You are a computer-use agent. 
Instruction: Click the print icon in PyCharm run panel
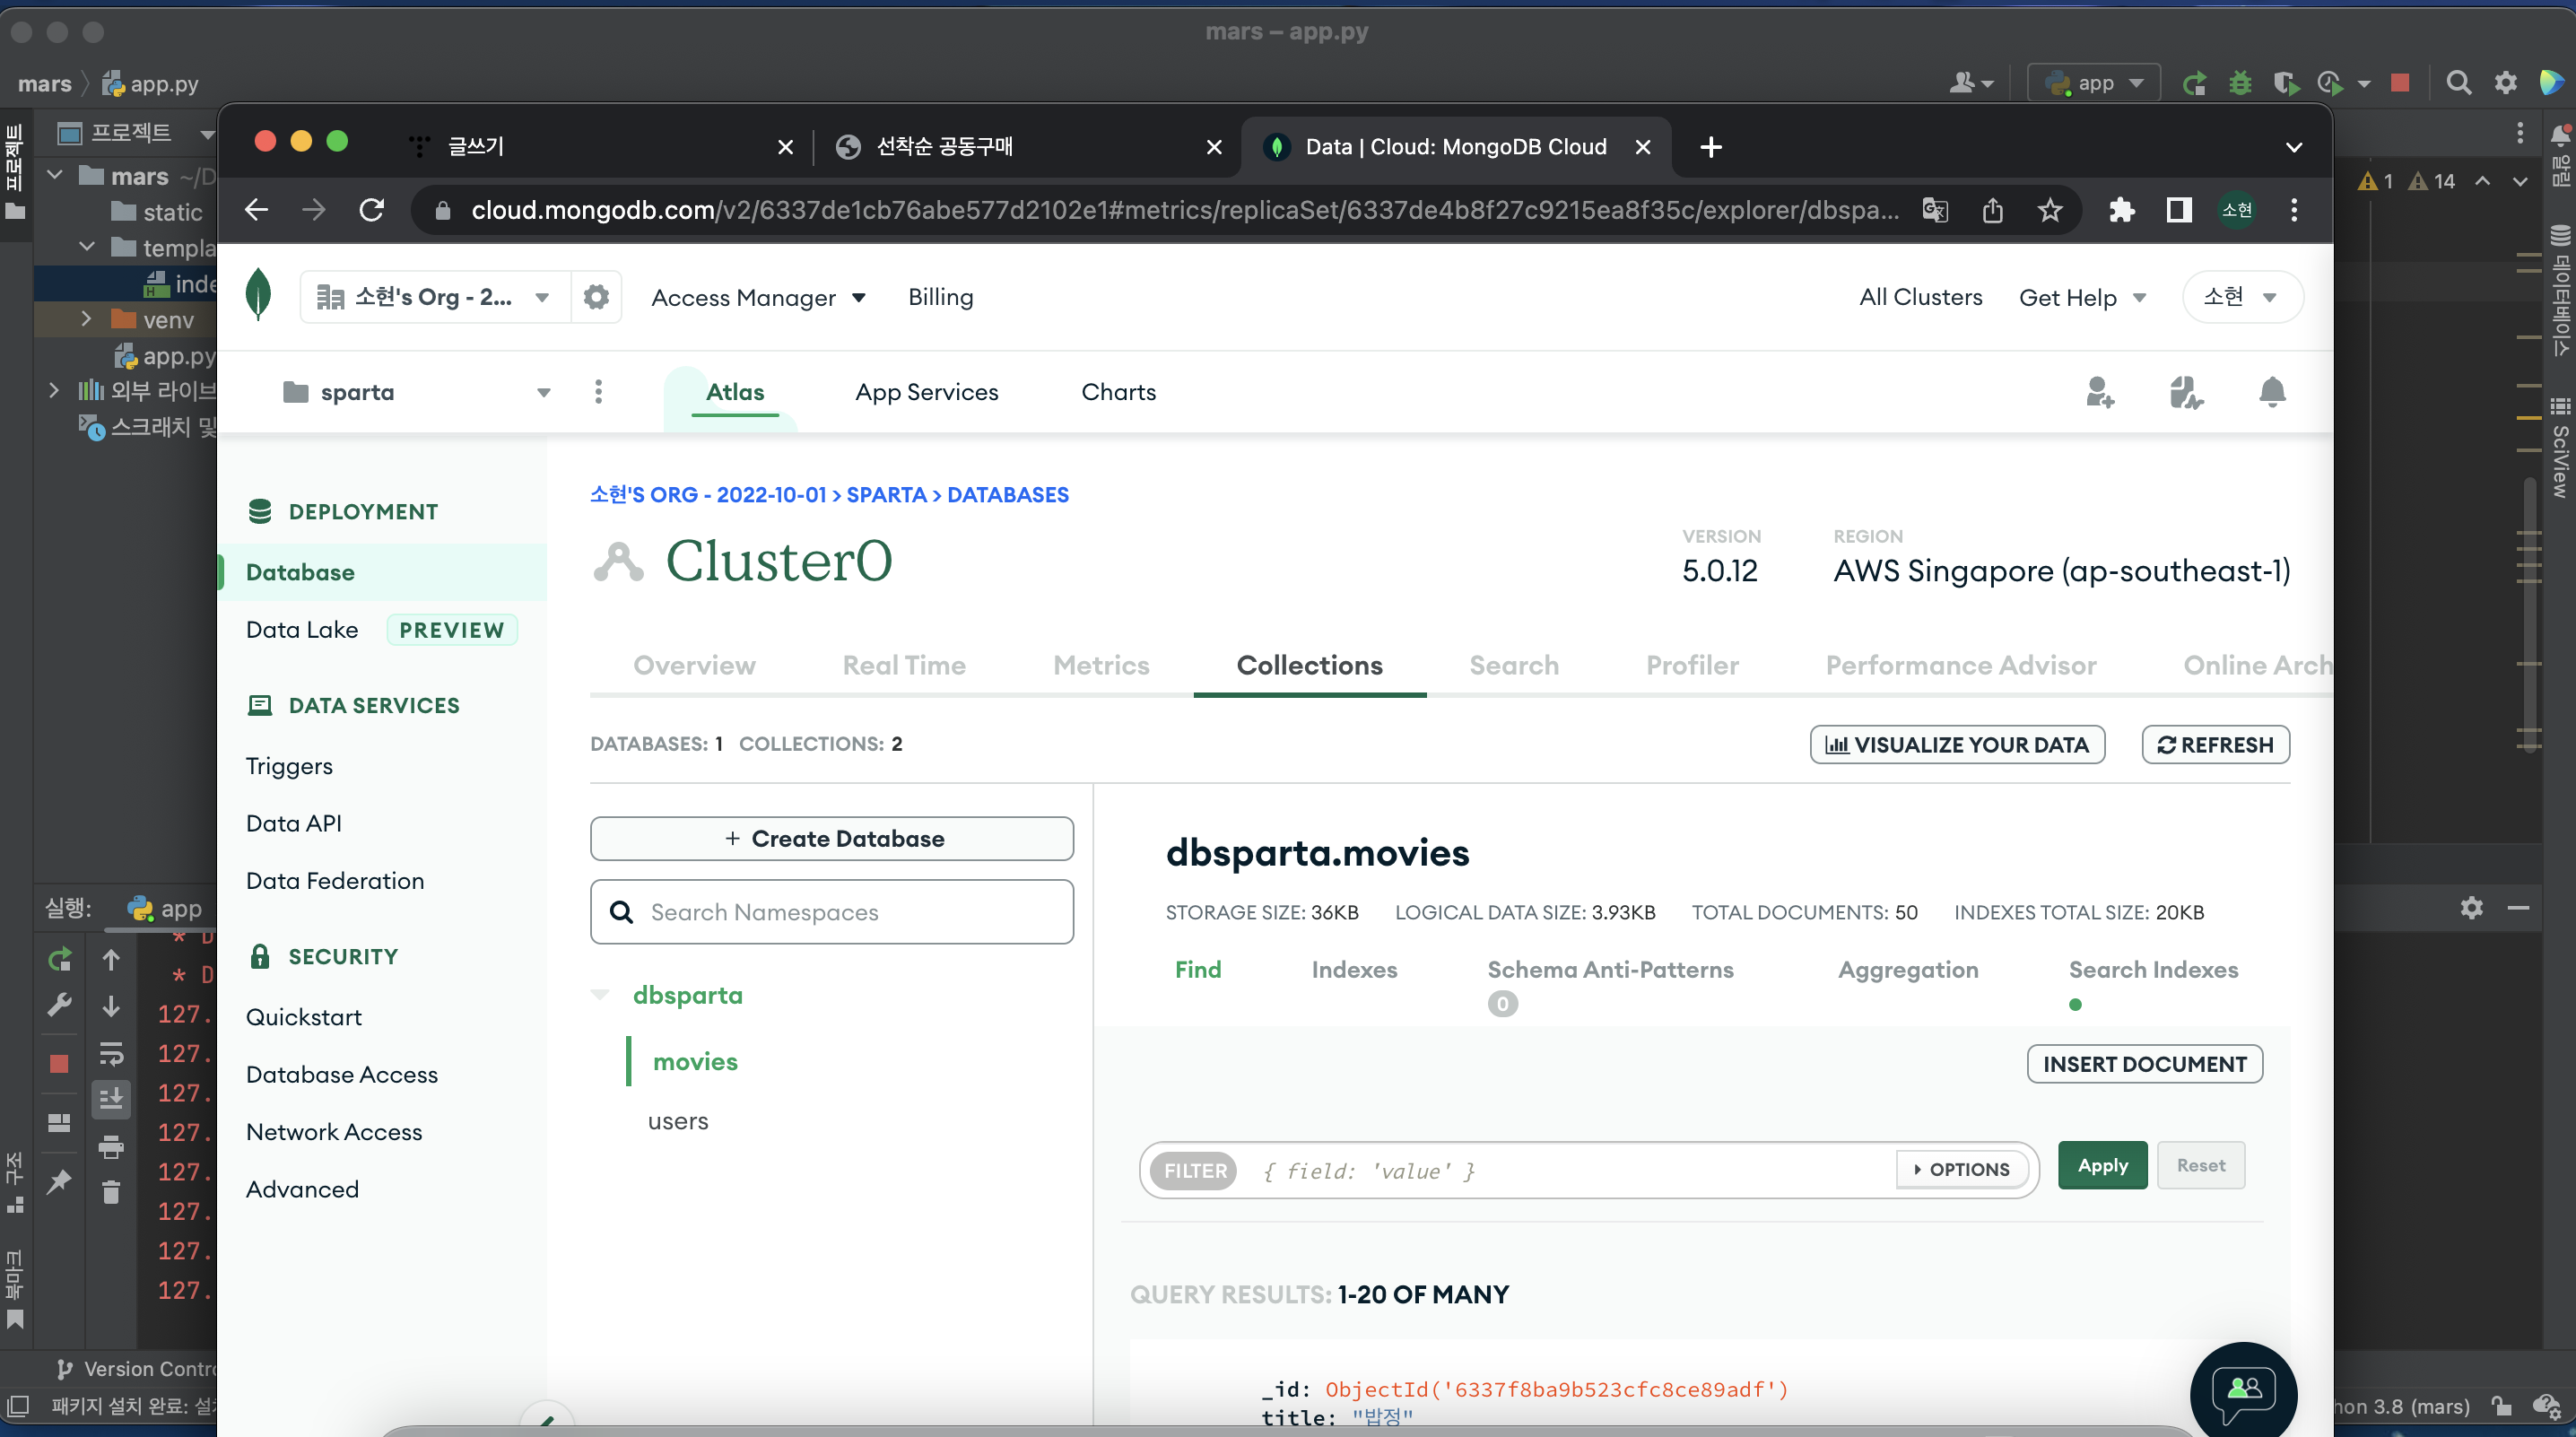pos(111,1146)
